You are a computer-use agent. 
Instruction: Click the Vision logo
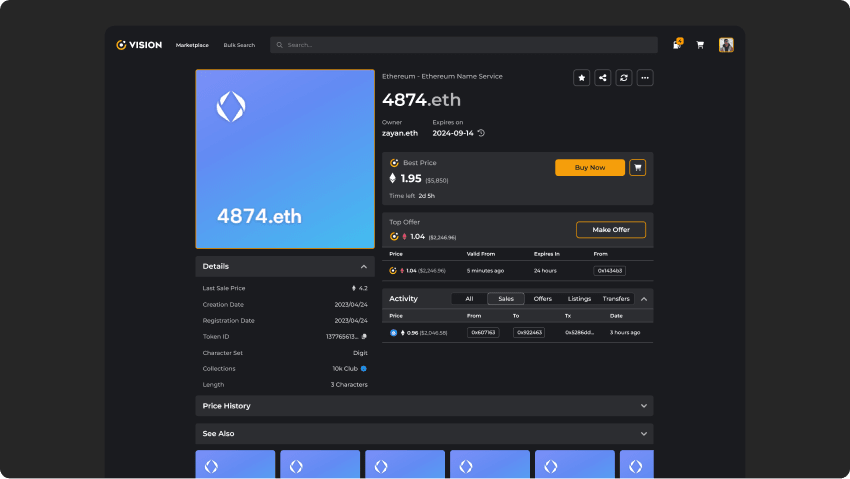tap(139, 45)
